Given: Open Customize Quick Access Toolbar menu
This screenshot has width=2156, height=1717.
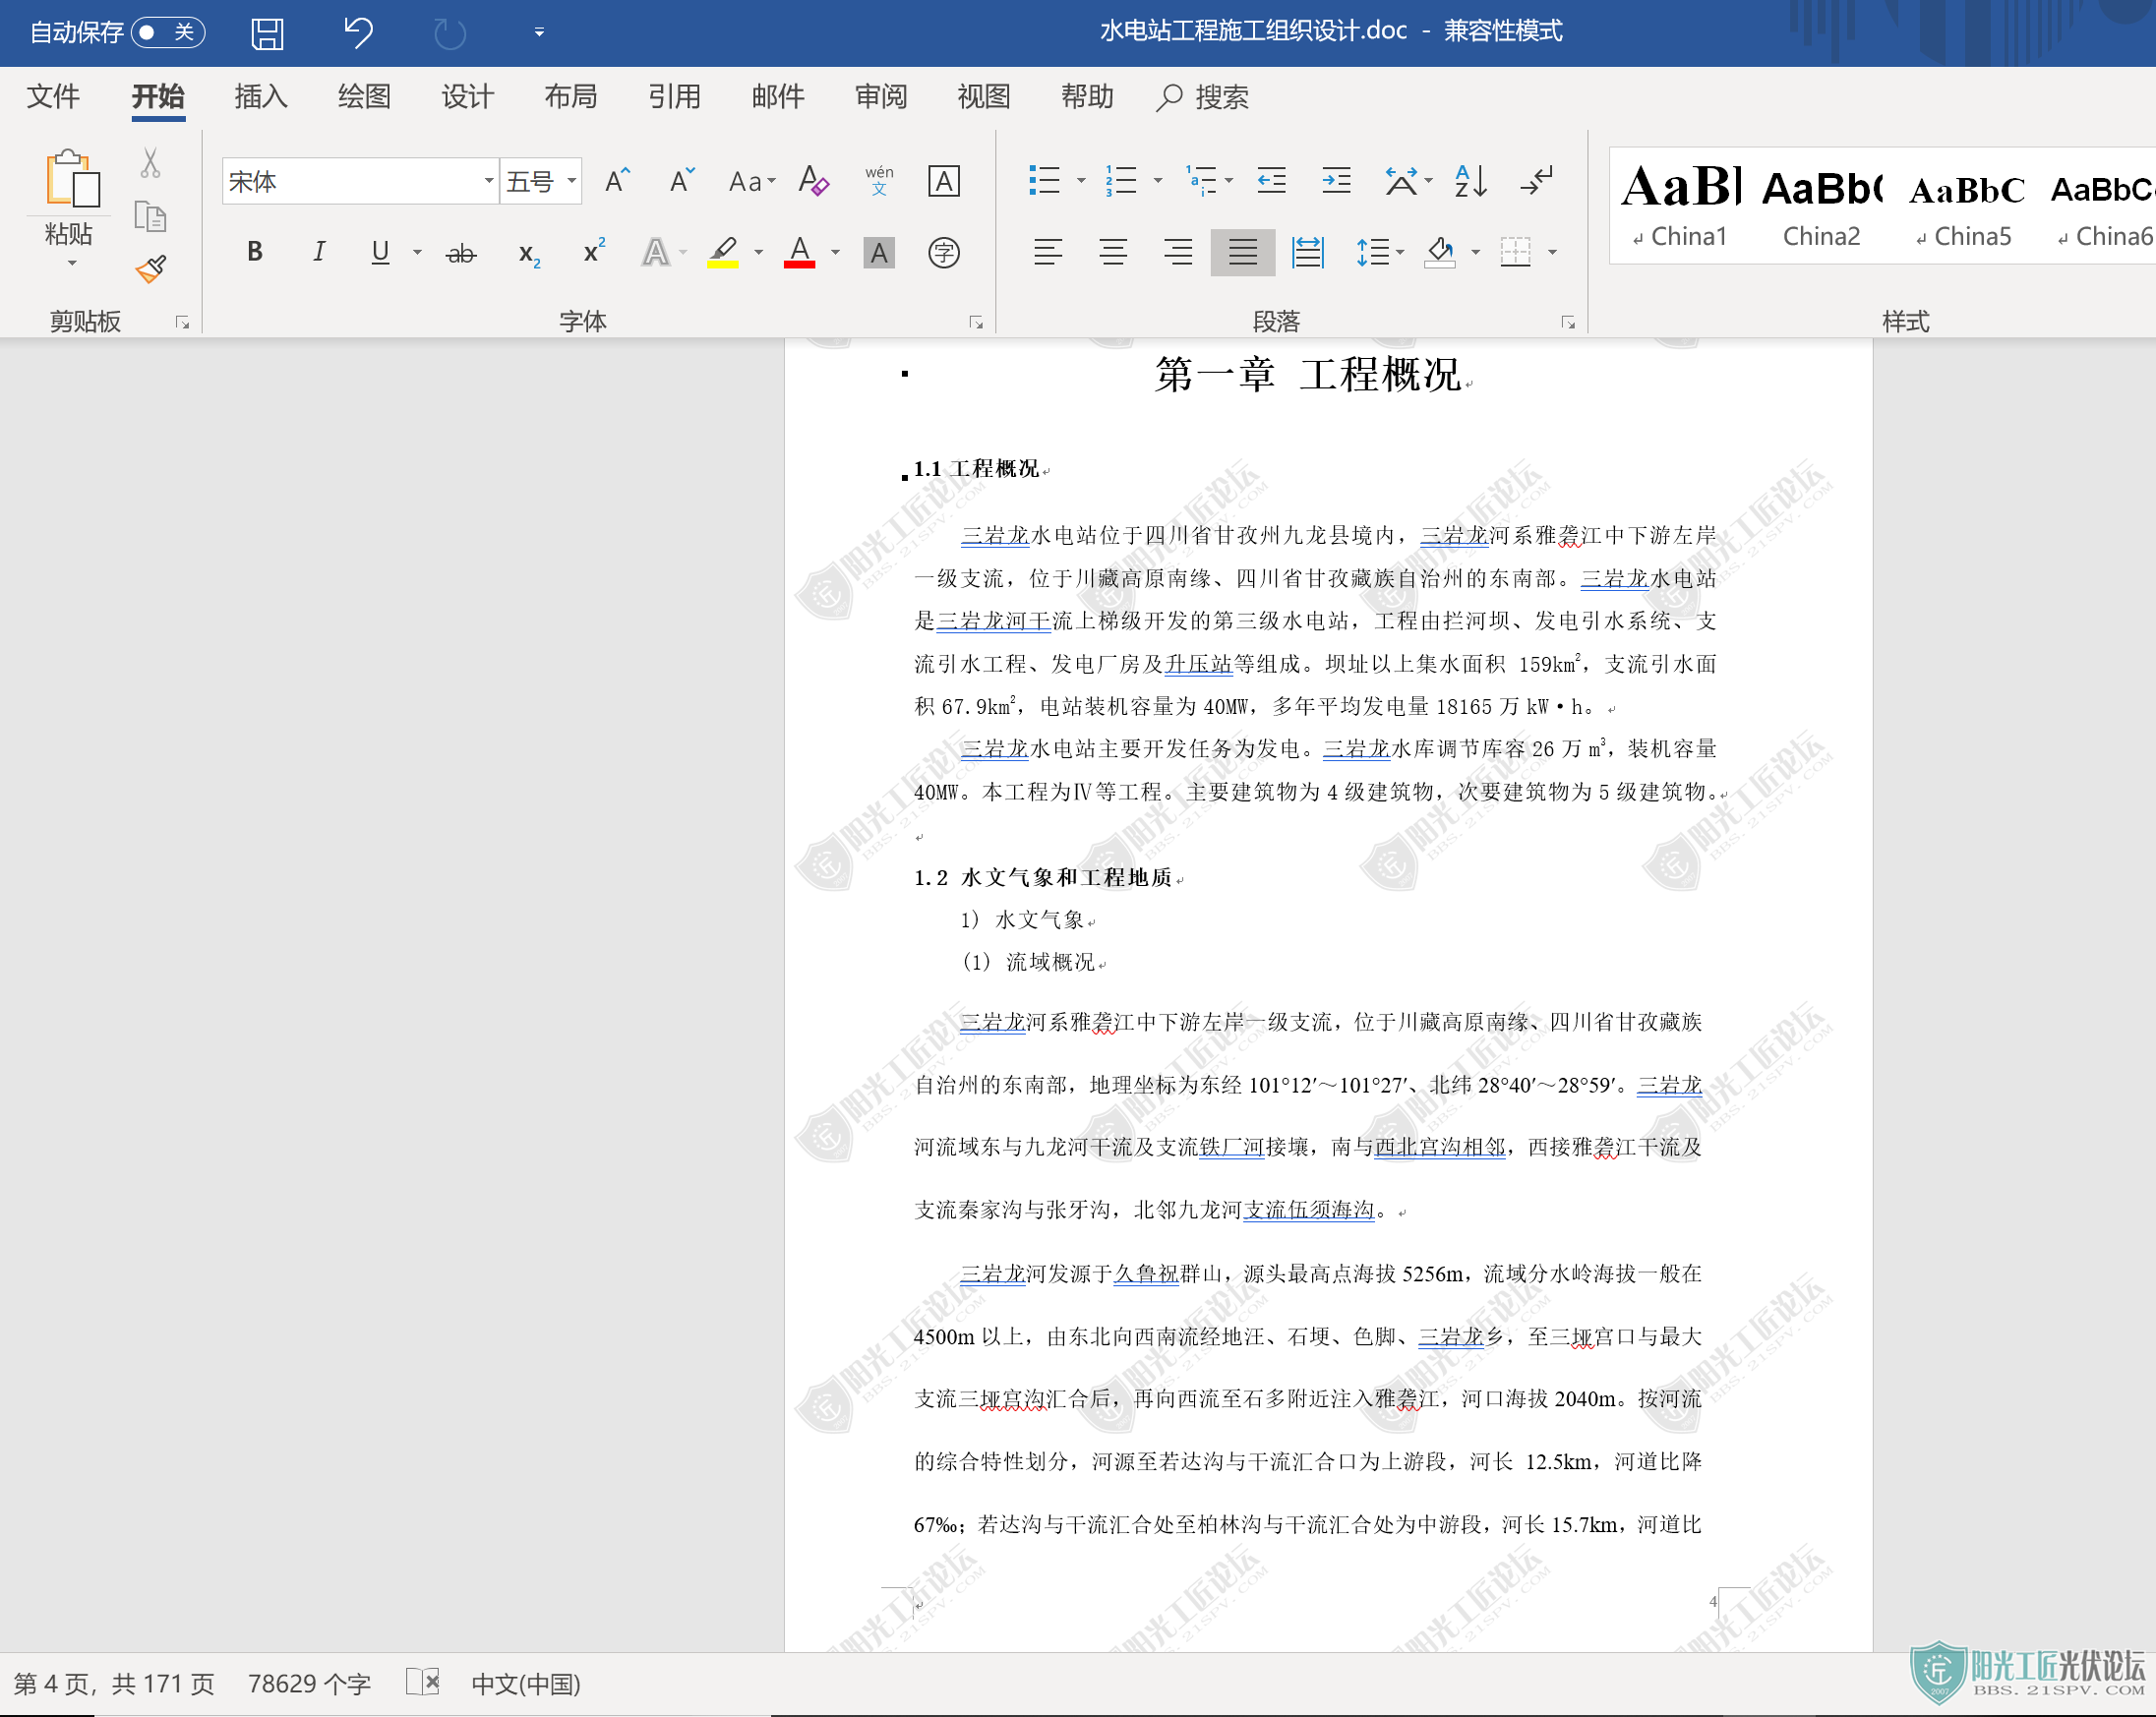Looking at the screenshot, I should pyautogui.click(x=539, y=33).
